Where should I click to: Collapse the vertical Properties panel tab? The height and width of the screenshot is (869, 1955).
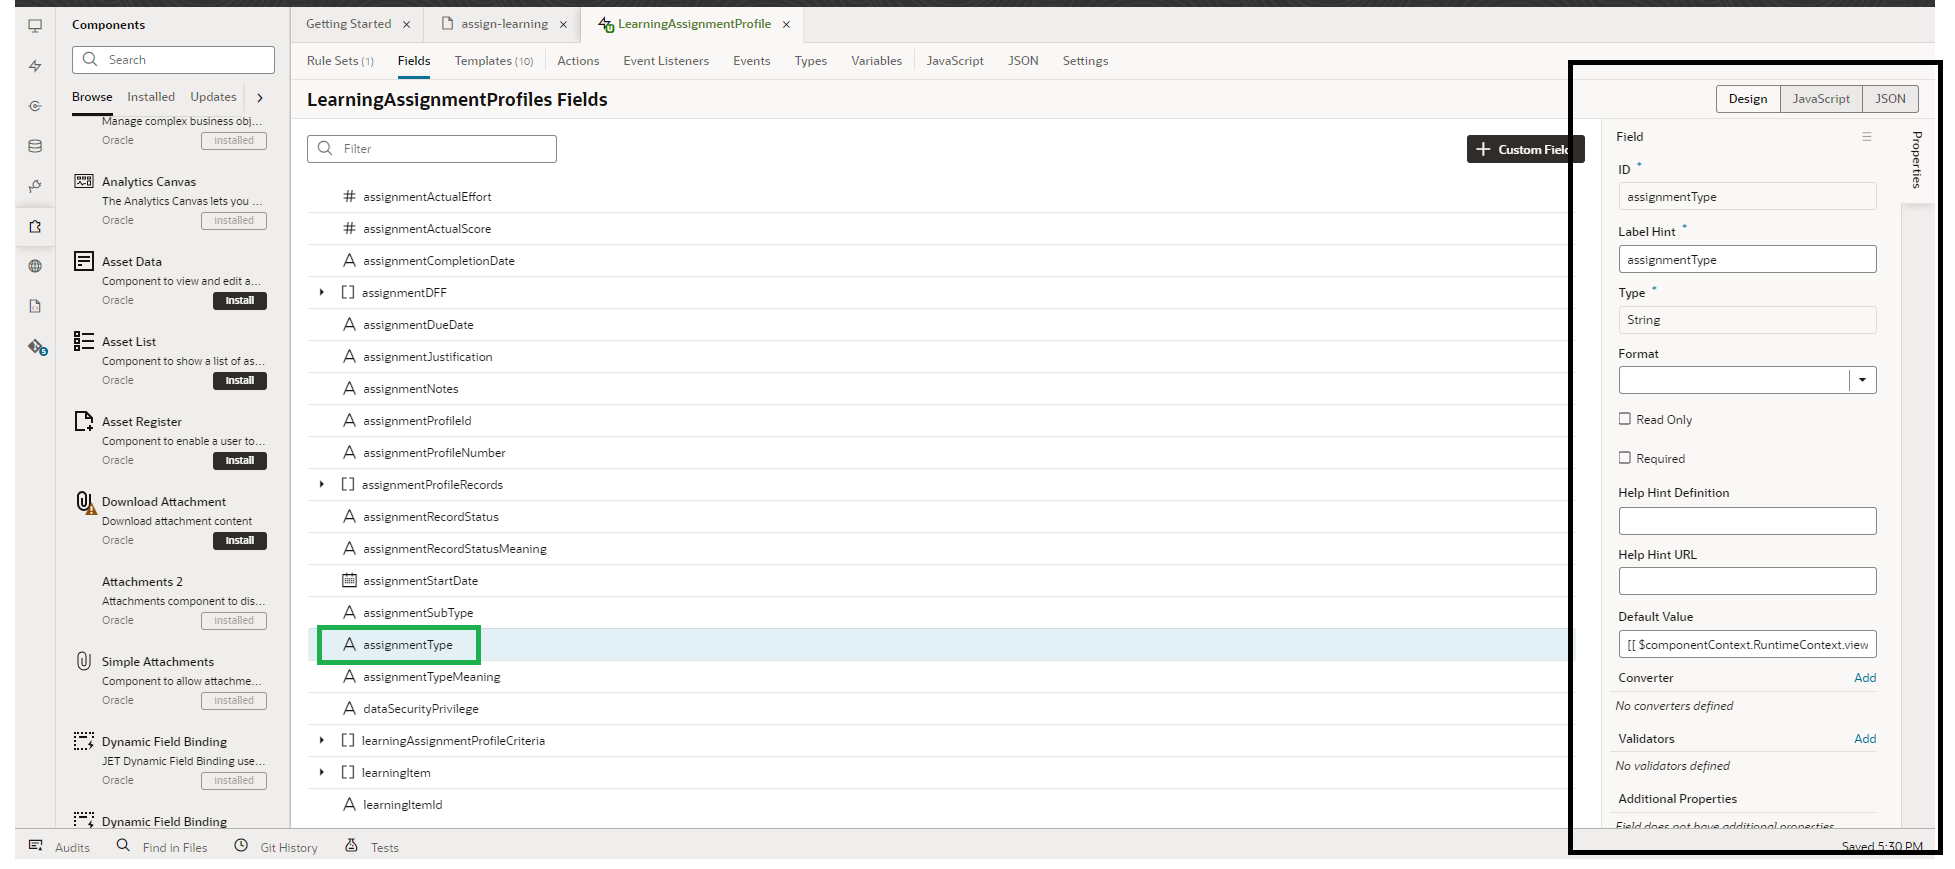[1916, 160]
